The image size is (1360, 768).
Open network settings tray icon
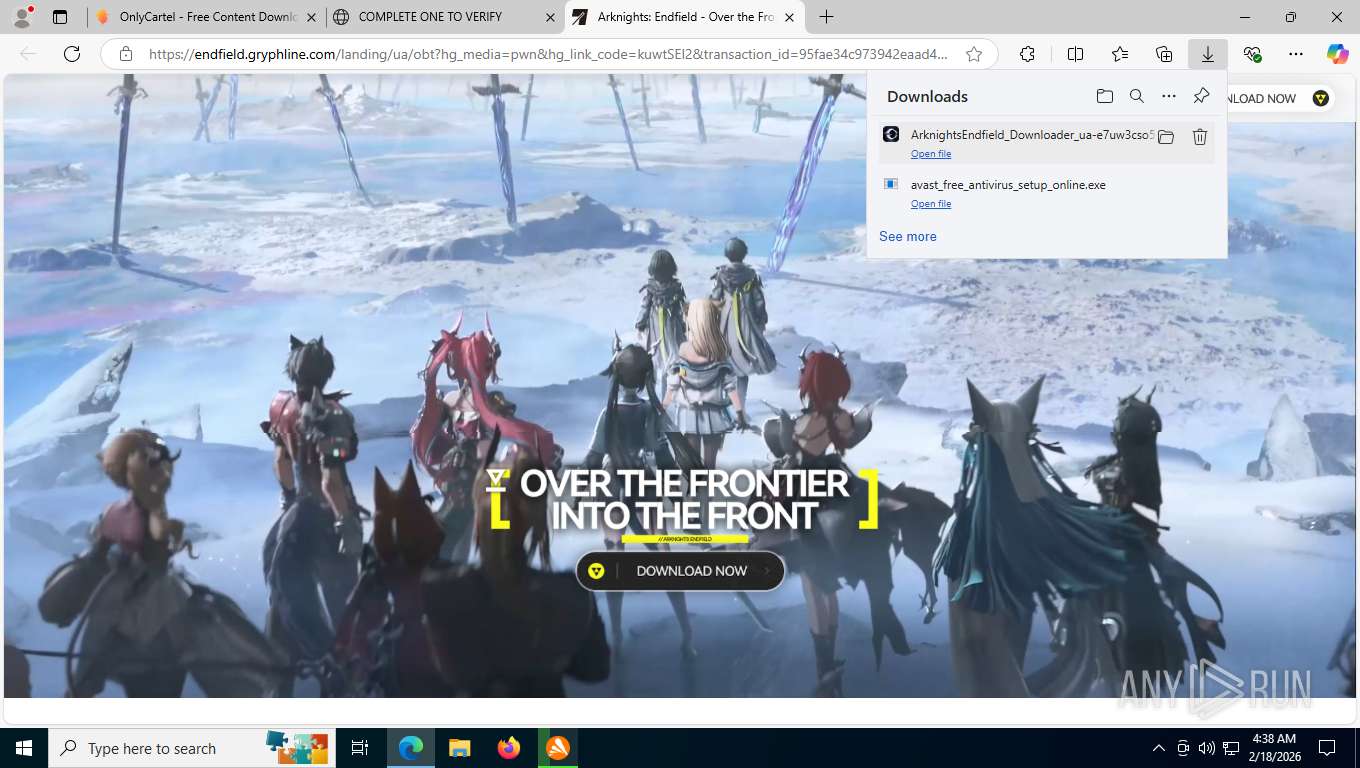[1231, 748]
